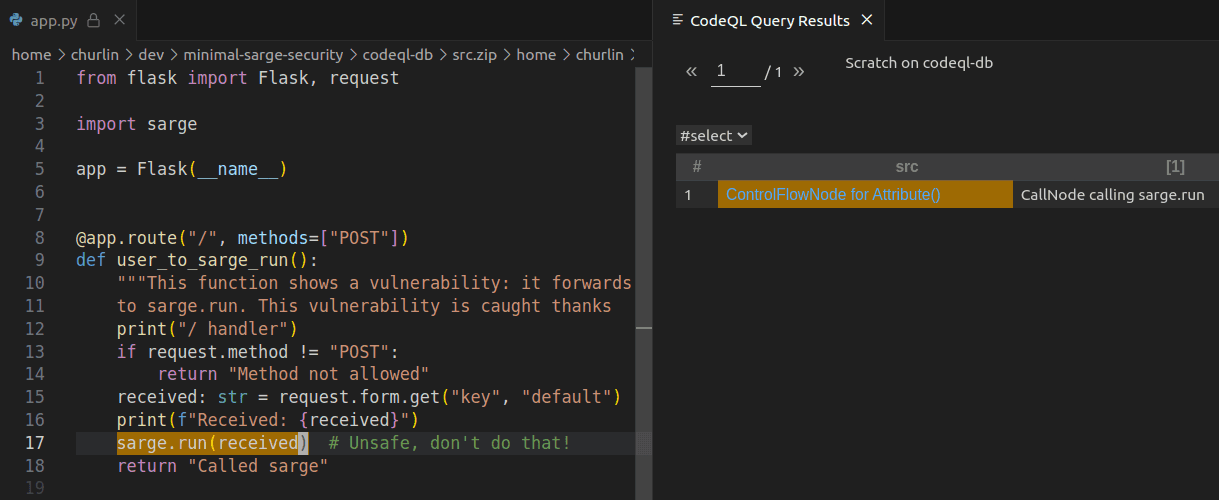The height and width of the screenshot is (500, 1219).
Task: Click the read-only lock icon on app.py tab
Action: point(94,20)
